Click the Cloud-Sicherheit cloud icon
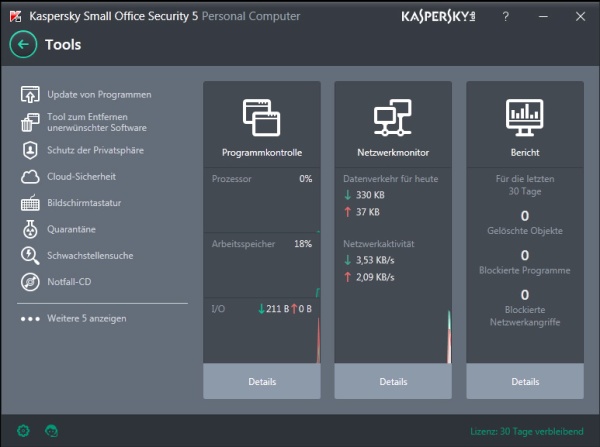This screenshot has height=447, width=600. point(30,177)
